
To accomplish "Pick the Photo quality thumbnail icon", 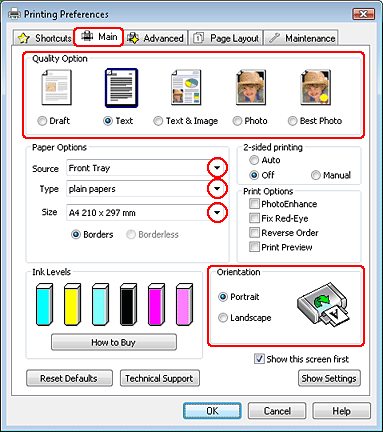I will click(251, 87).
